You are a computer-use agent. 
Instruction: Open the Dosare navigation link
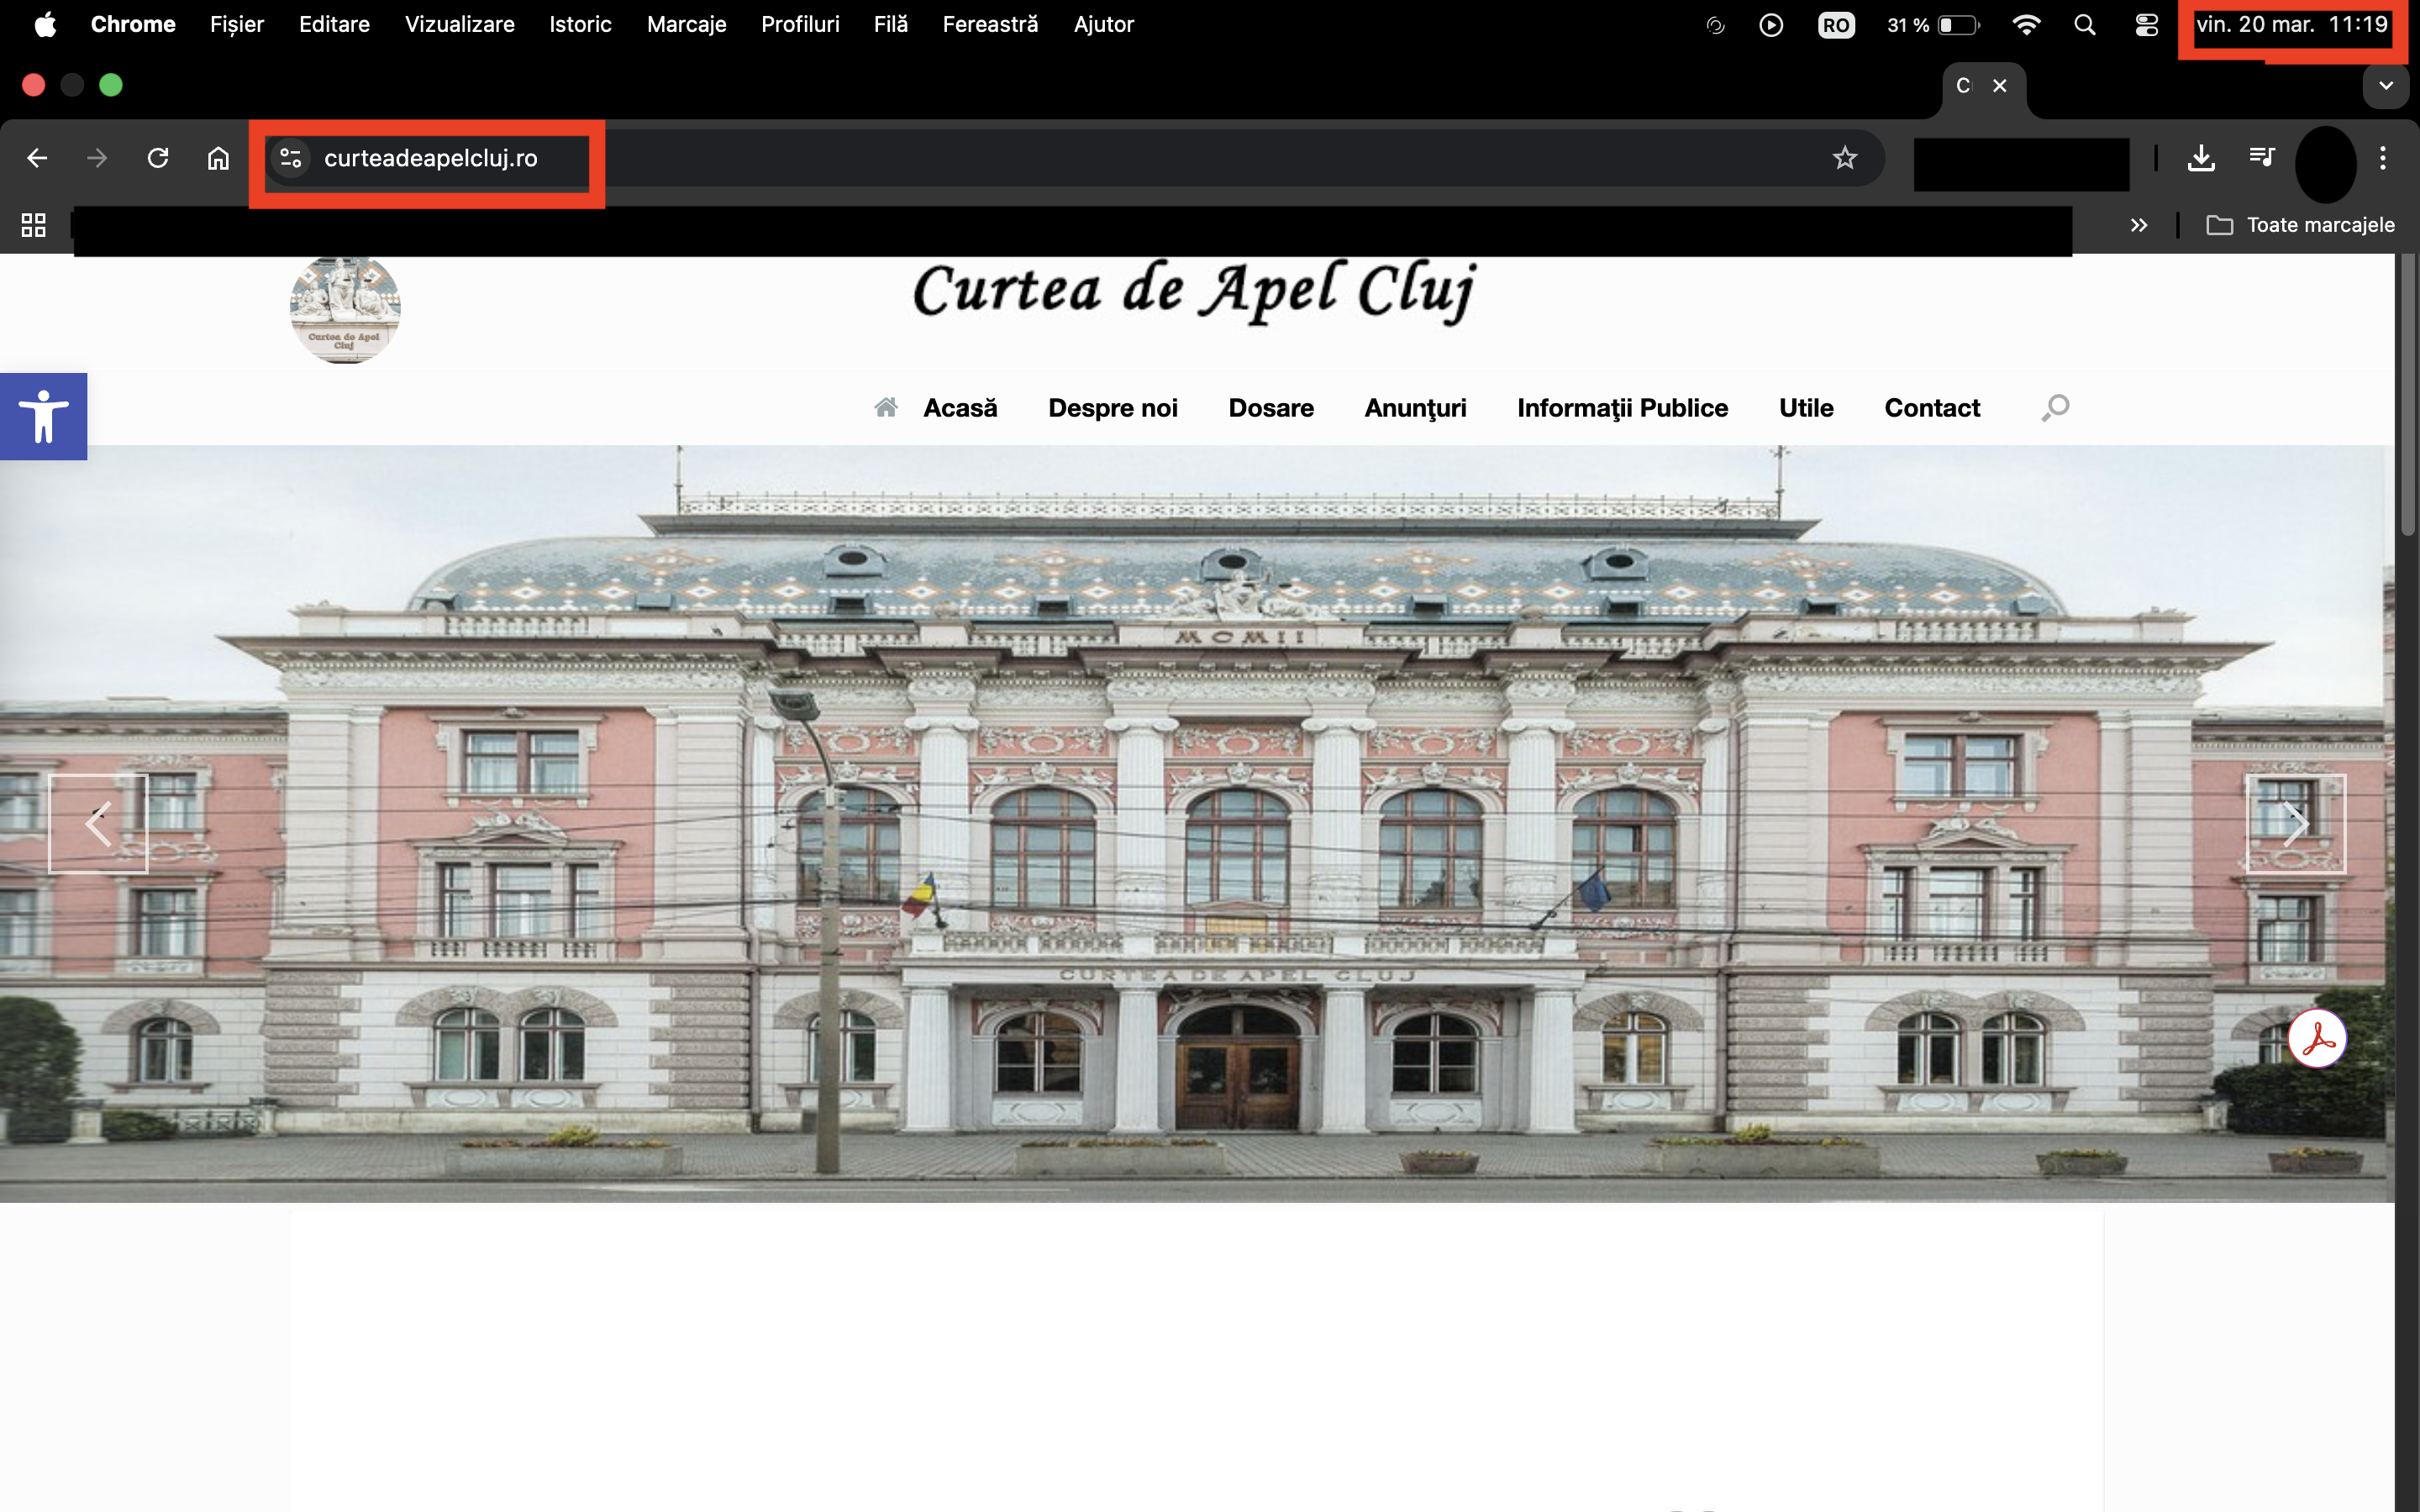pyautogui.click(x=1270, y=408)
